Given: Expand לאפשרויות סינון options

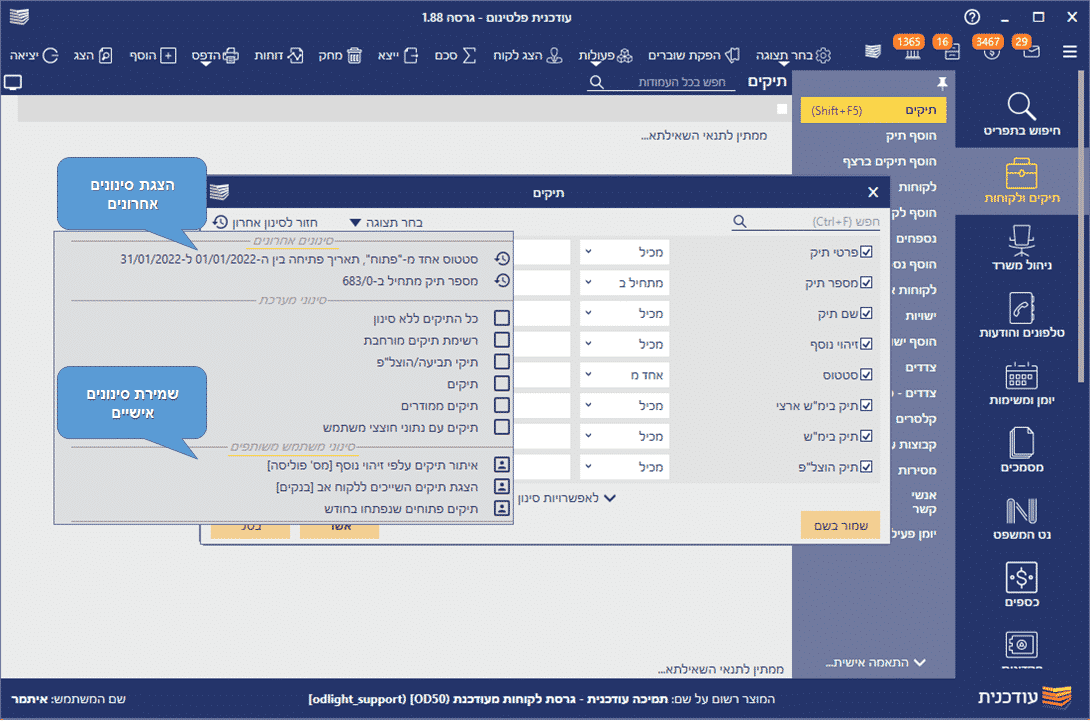Looking at the screenshot, I should coord(567,498).
